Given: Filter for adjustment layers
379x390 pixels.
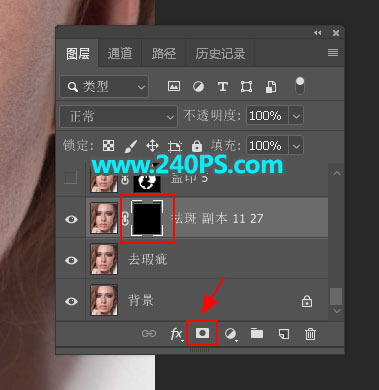Looking at the screenshot, I should [198, 87].
